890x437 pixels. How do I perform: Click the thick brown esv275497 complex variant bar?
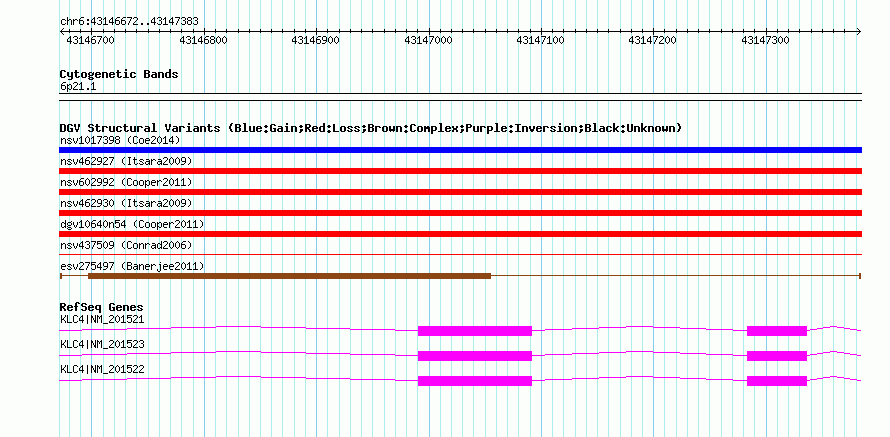click(289, 276)
